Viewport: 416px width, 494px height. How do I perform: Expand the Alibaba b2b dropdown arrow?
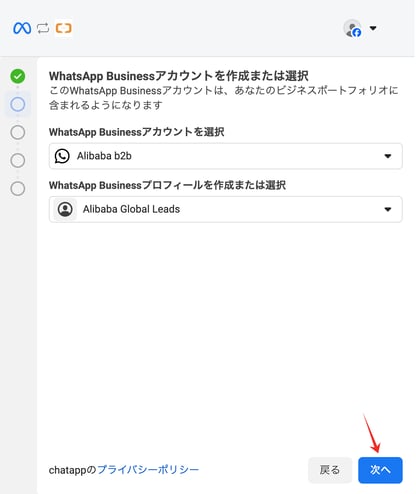(388, 156)
